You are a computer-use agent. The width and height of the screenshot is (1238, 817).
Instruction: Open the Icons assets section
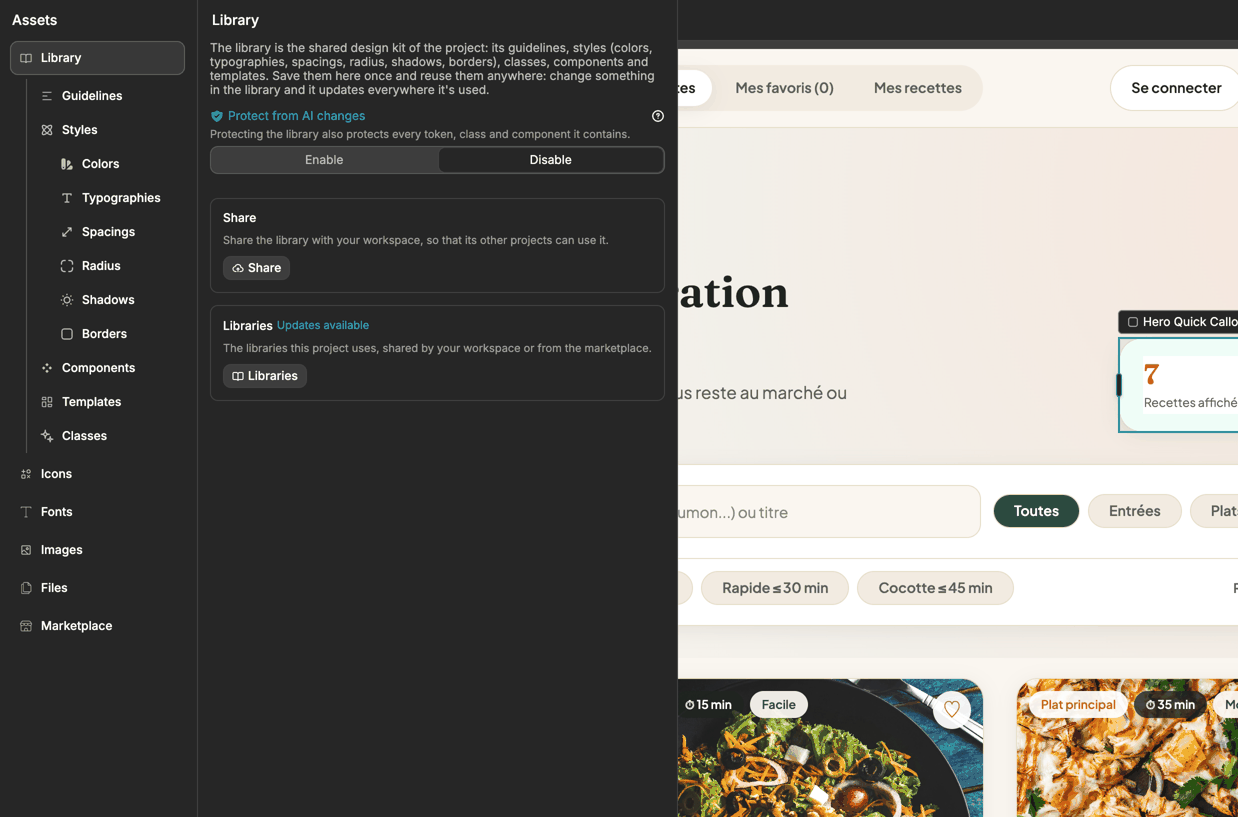(56, 474)
